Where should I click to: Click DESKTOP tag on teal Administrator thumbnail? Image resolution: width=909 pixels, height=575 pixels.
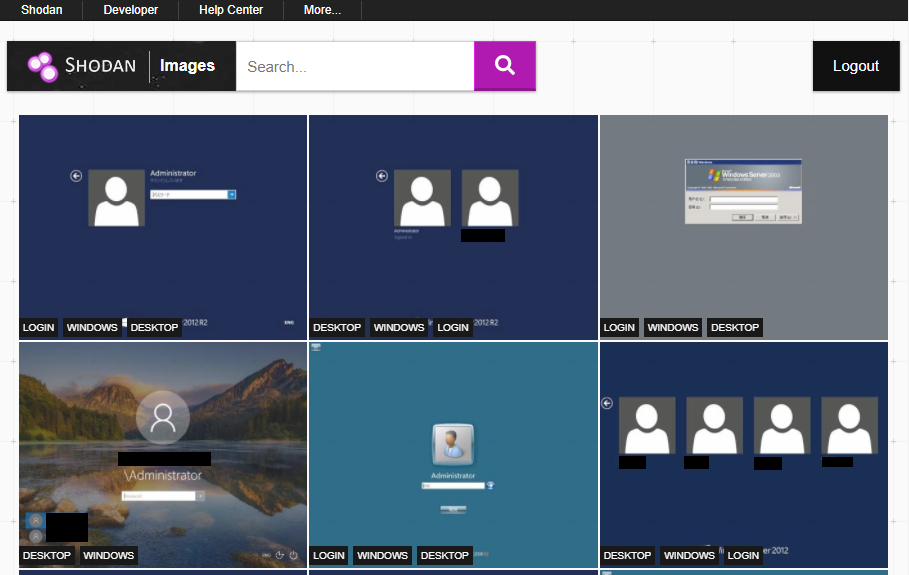click(445, 555)
